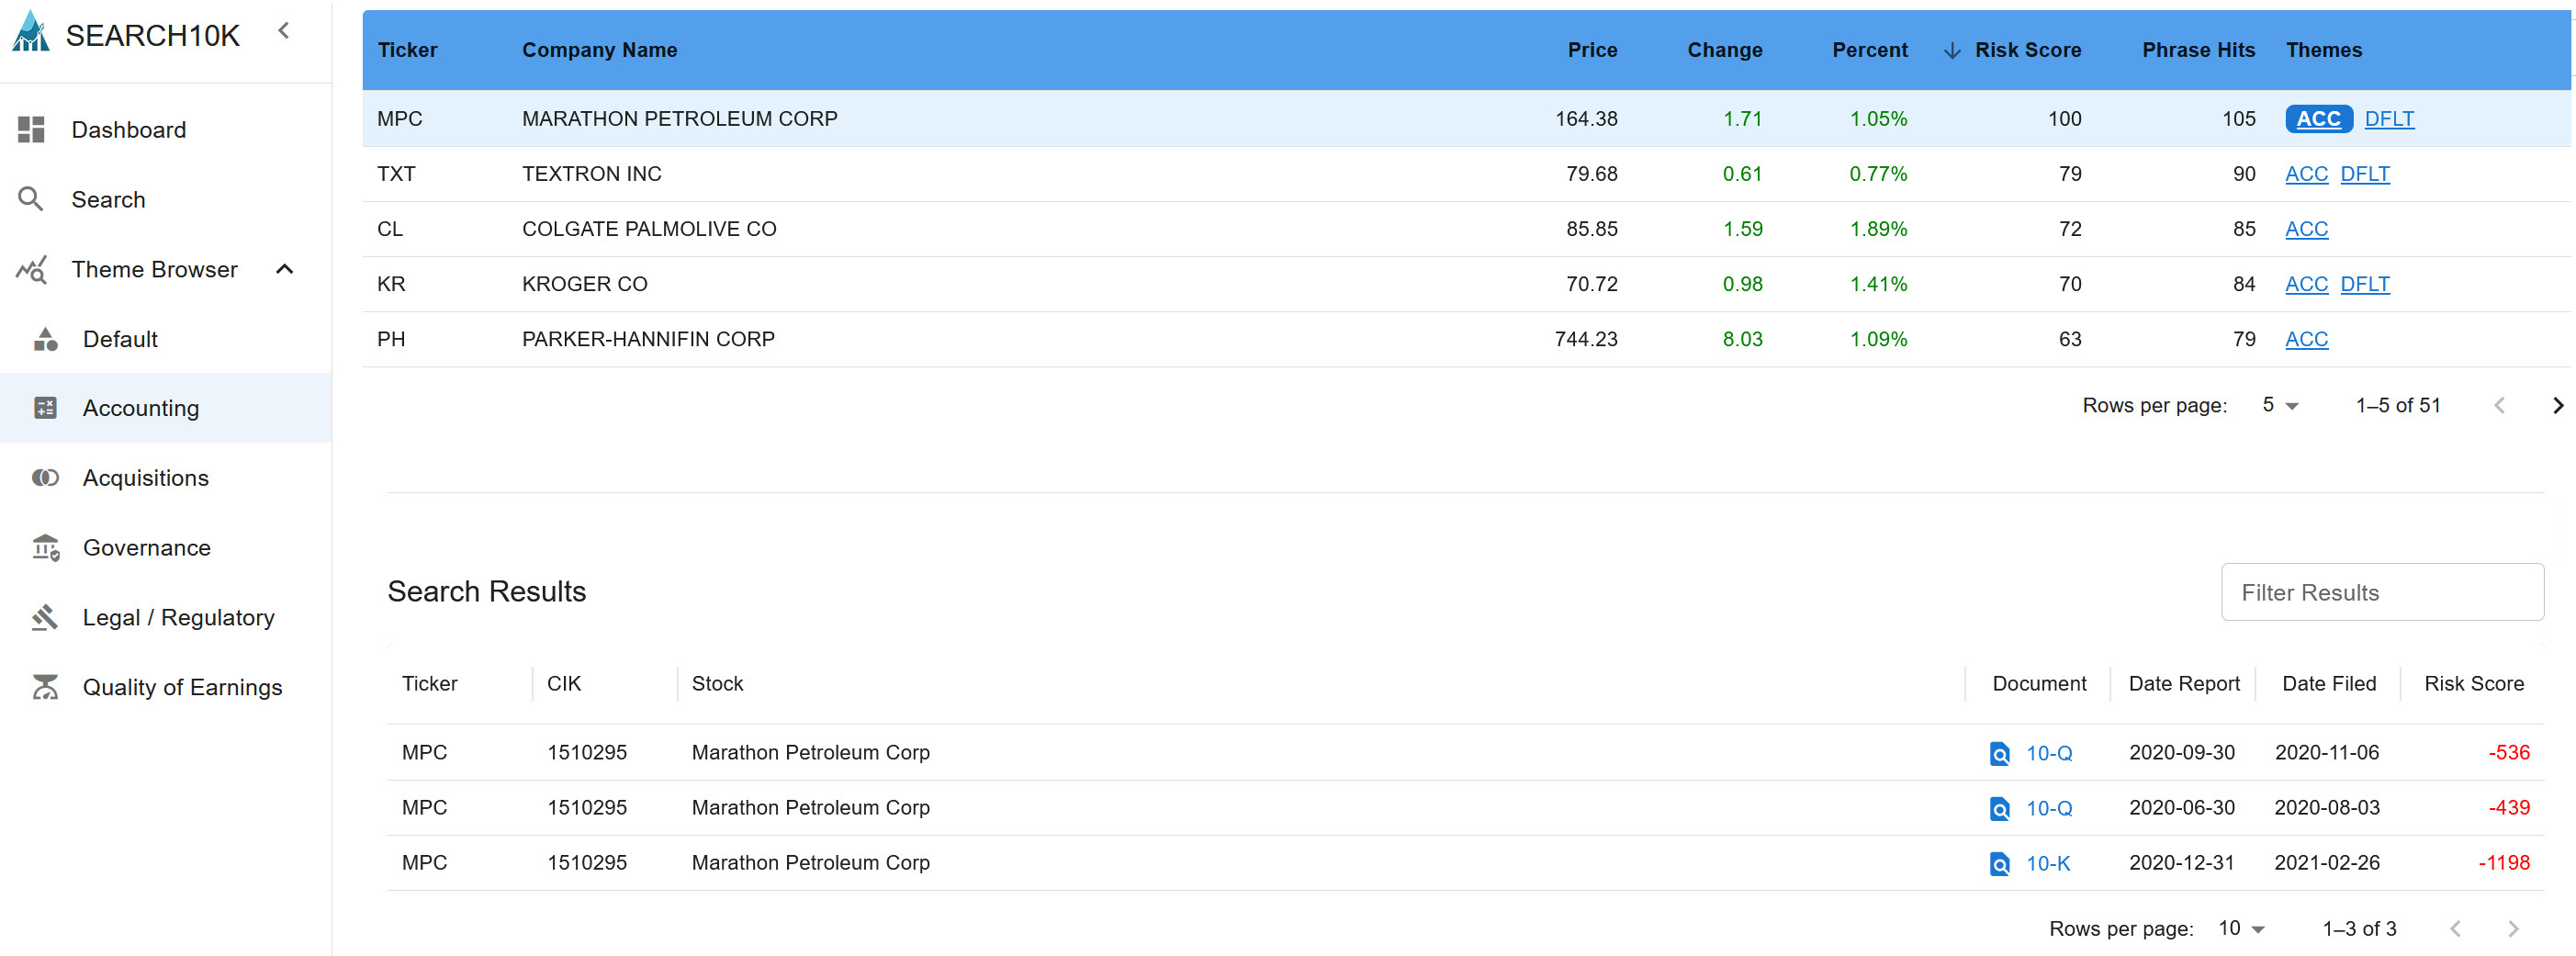Image resolution: width=2576 pixels, height=956 pixels.
Task: Click the -536 risk score value
Action: coord(2508,753)
